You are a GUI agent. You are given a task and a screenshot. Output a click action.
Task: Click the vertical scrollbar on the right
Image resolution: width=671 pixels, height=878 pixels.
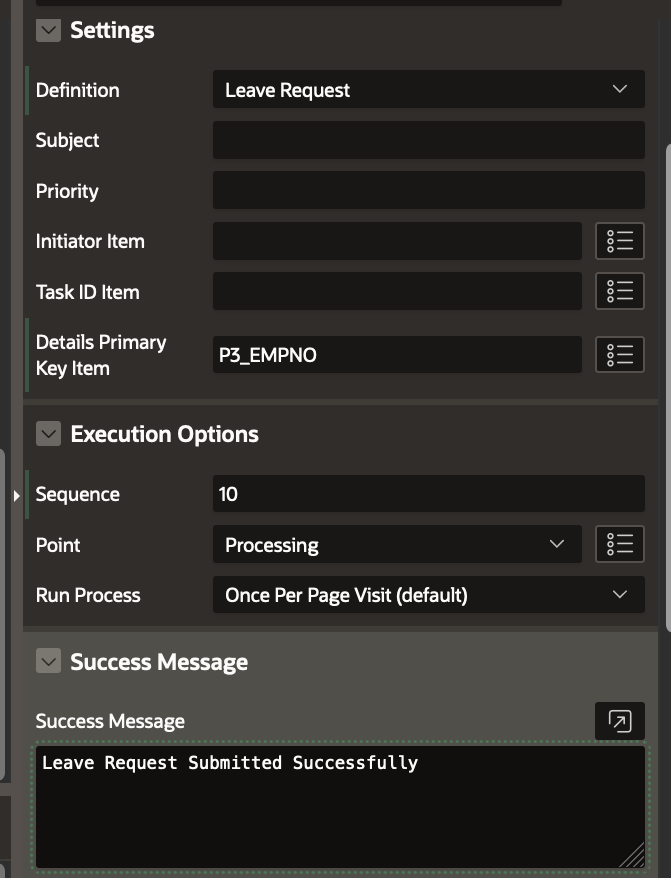(667, 380)
